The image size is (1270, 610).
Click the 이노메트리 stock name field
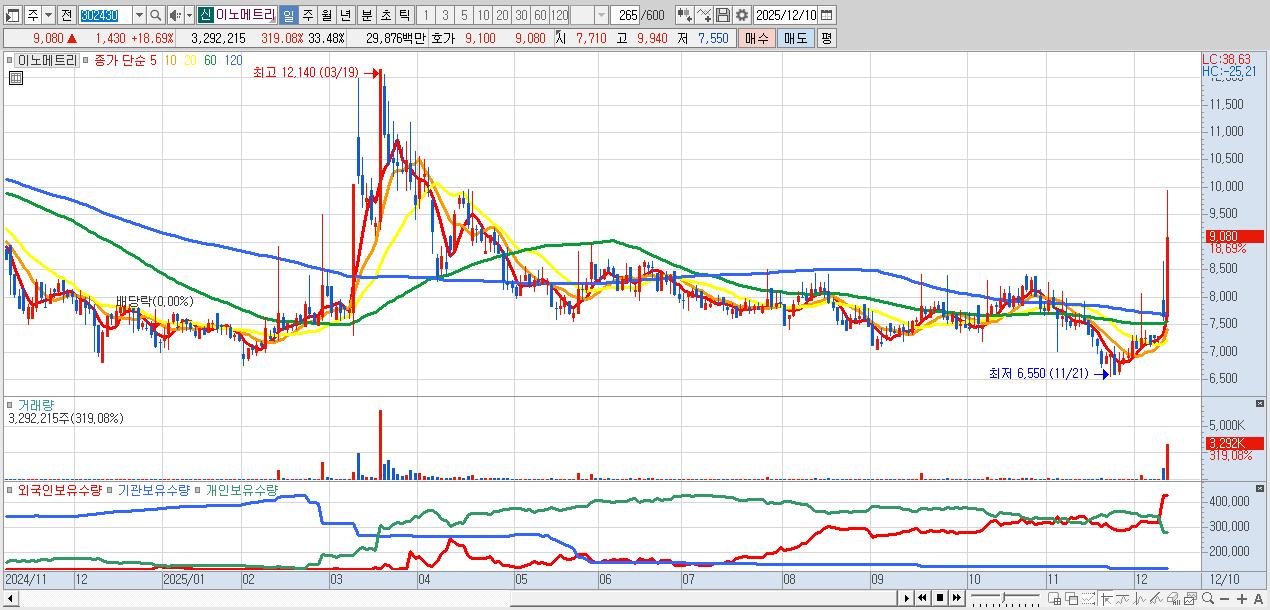coord(244,15)
